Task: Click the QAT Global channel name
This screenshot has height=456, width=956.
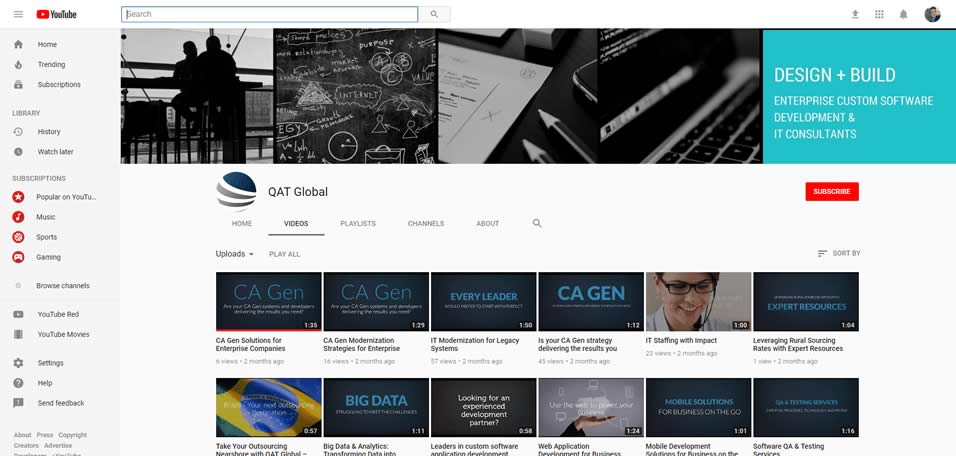Action: (298, 192)
